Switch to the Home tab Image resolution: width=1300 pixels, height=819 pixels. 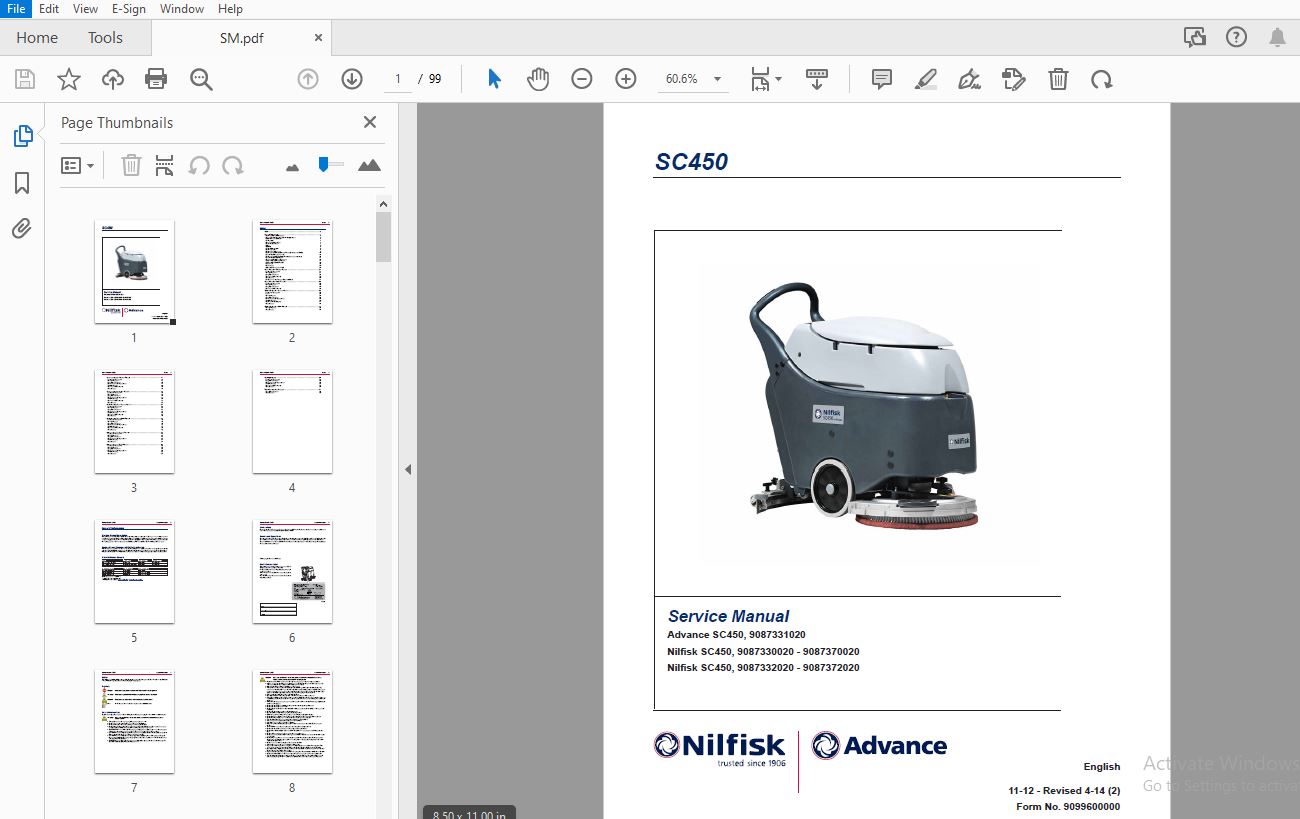pos(37,38)
